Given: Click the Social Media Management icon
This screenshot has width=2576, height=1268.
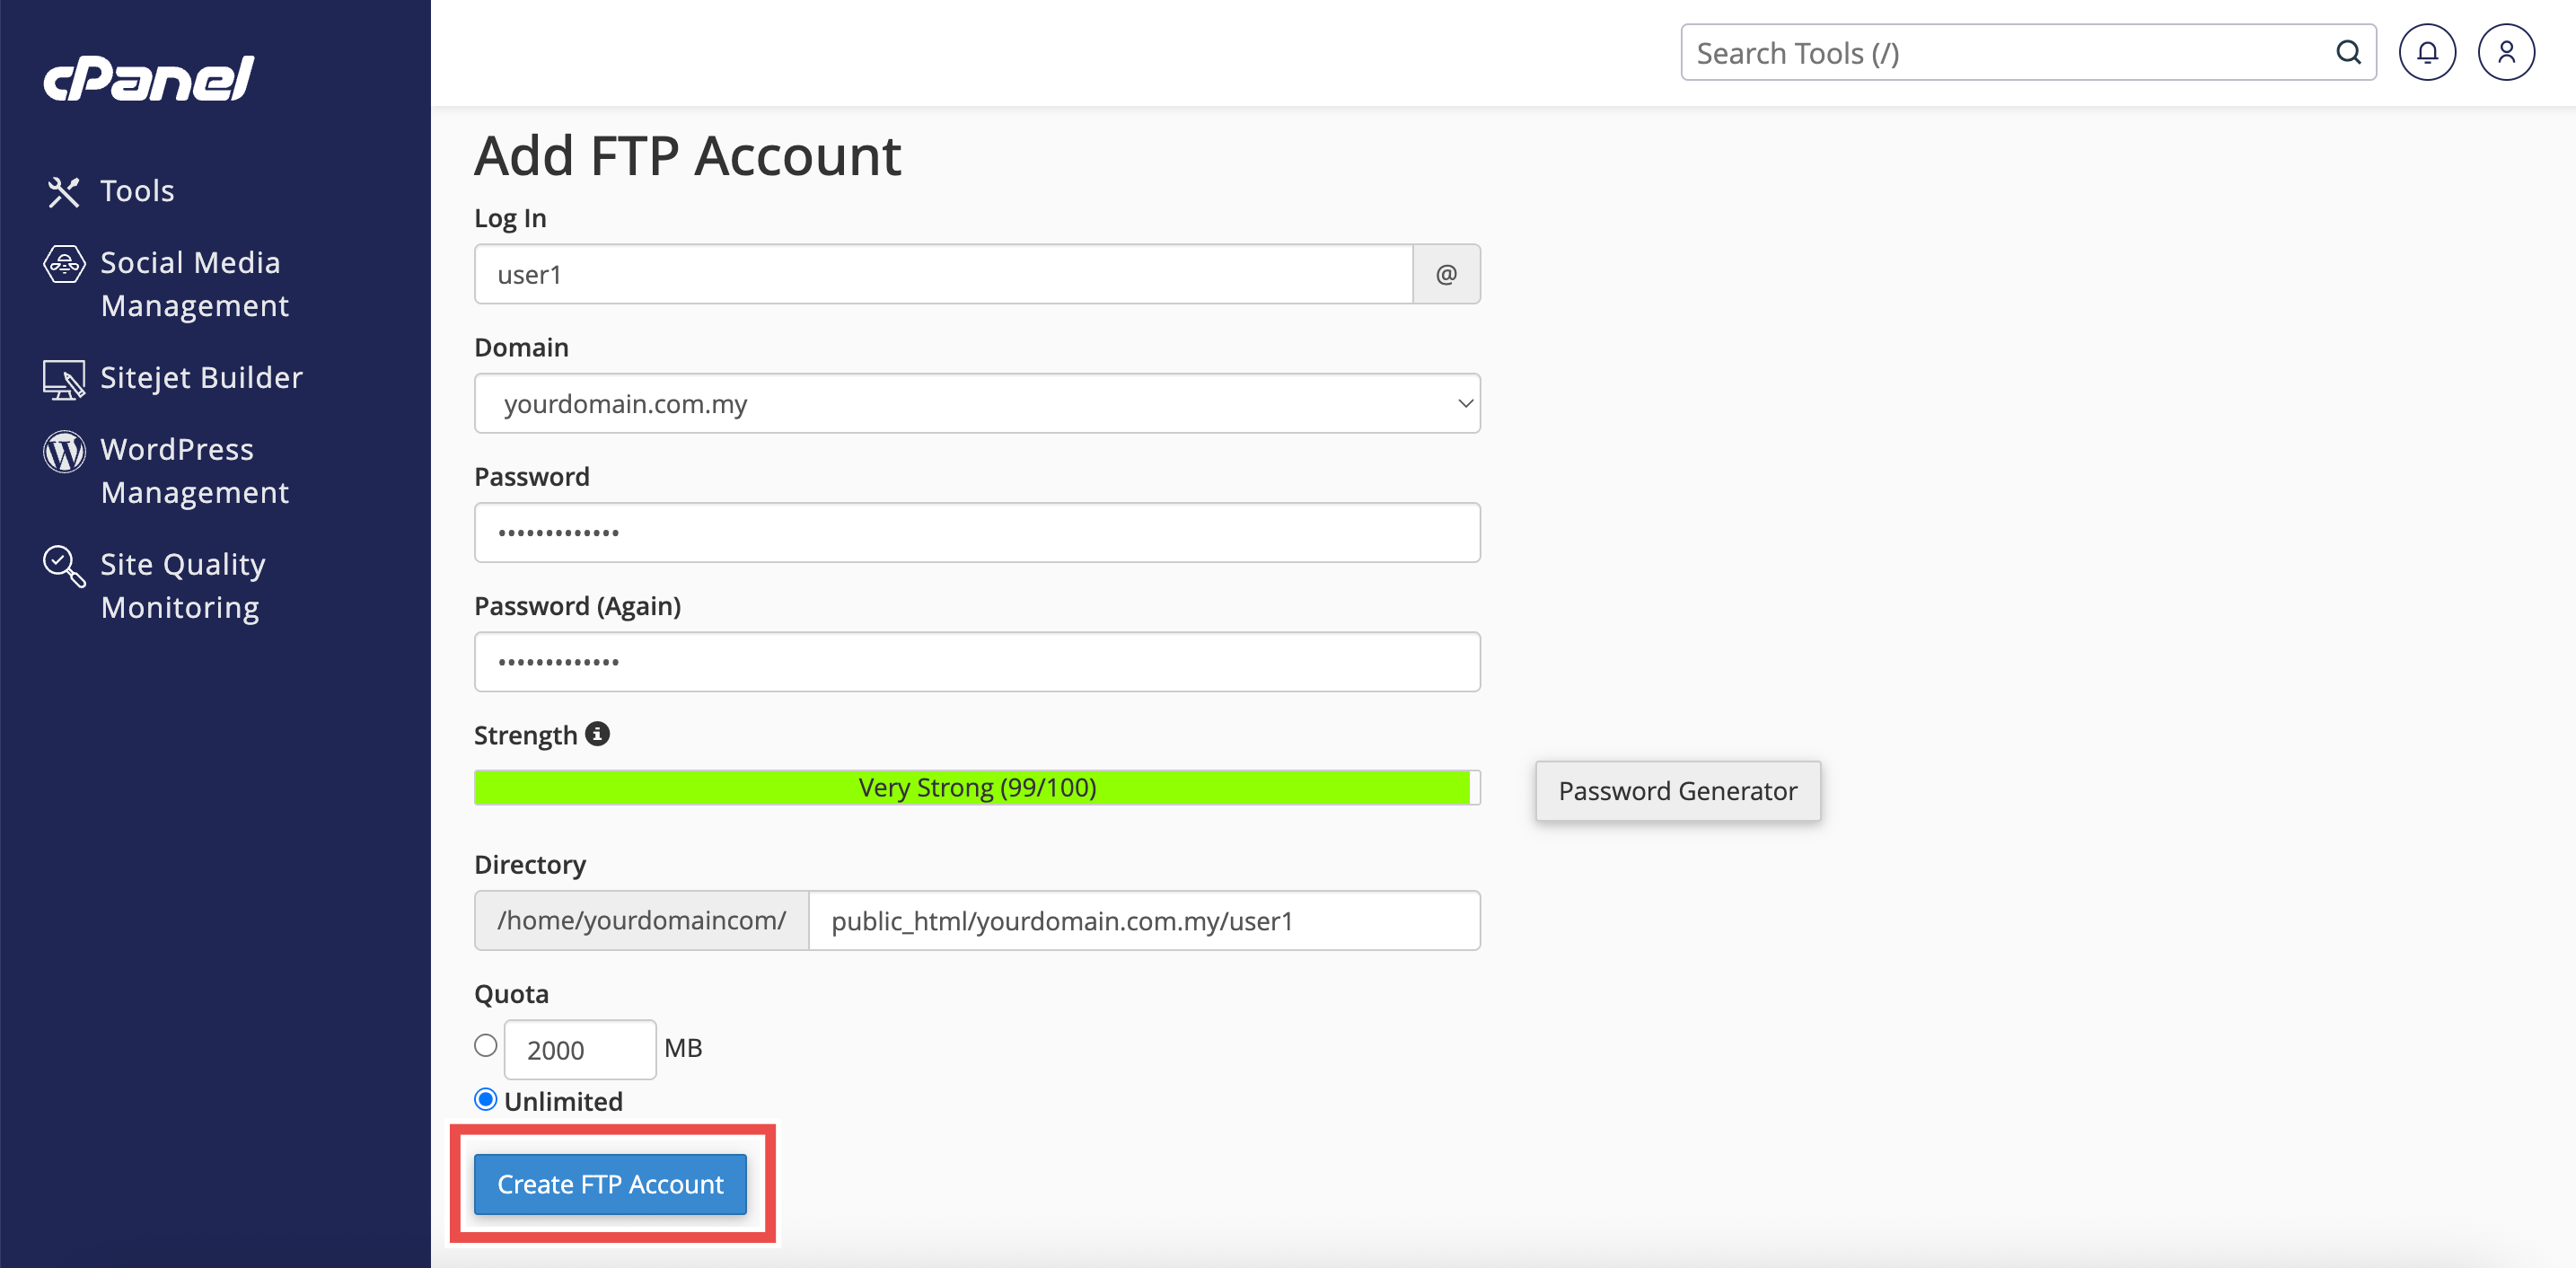Looking at the screenshot, I should coord(64,264).
